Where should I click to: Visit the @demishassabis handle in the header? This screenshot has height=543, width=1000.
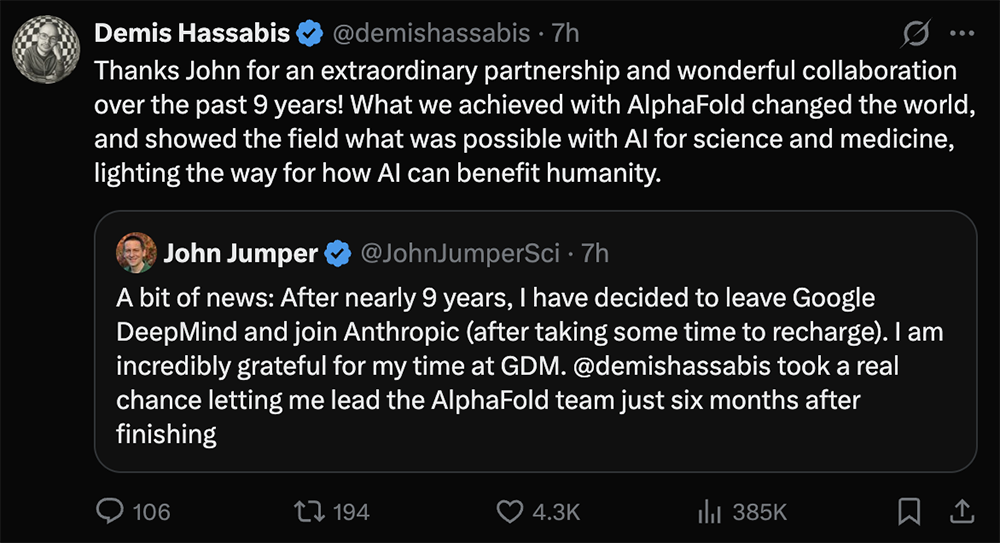(x=431, y=33)
